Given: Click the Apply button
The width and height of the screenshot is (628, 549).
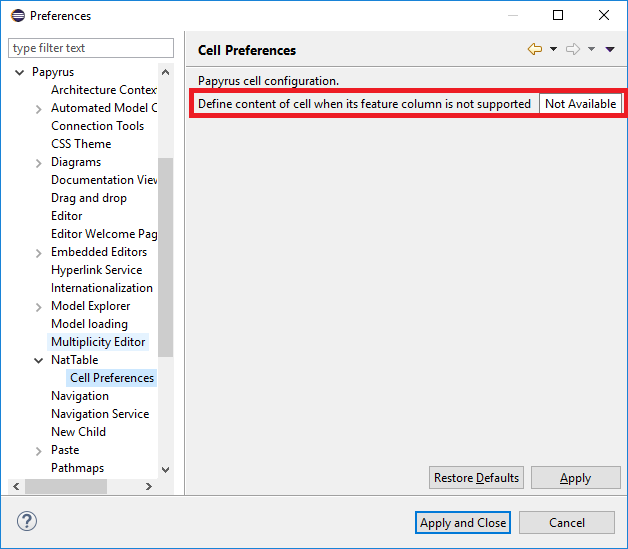Looking at the screenshot, I should (x=576, y=478).
